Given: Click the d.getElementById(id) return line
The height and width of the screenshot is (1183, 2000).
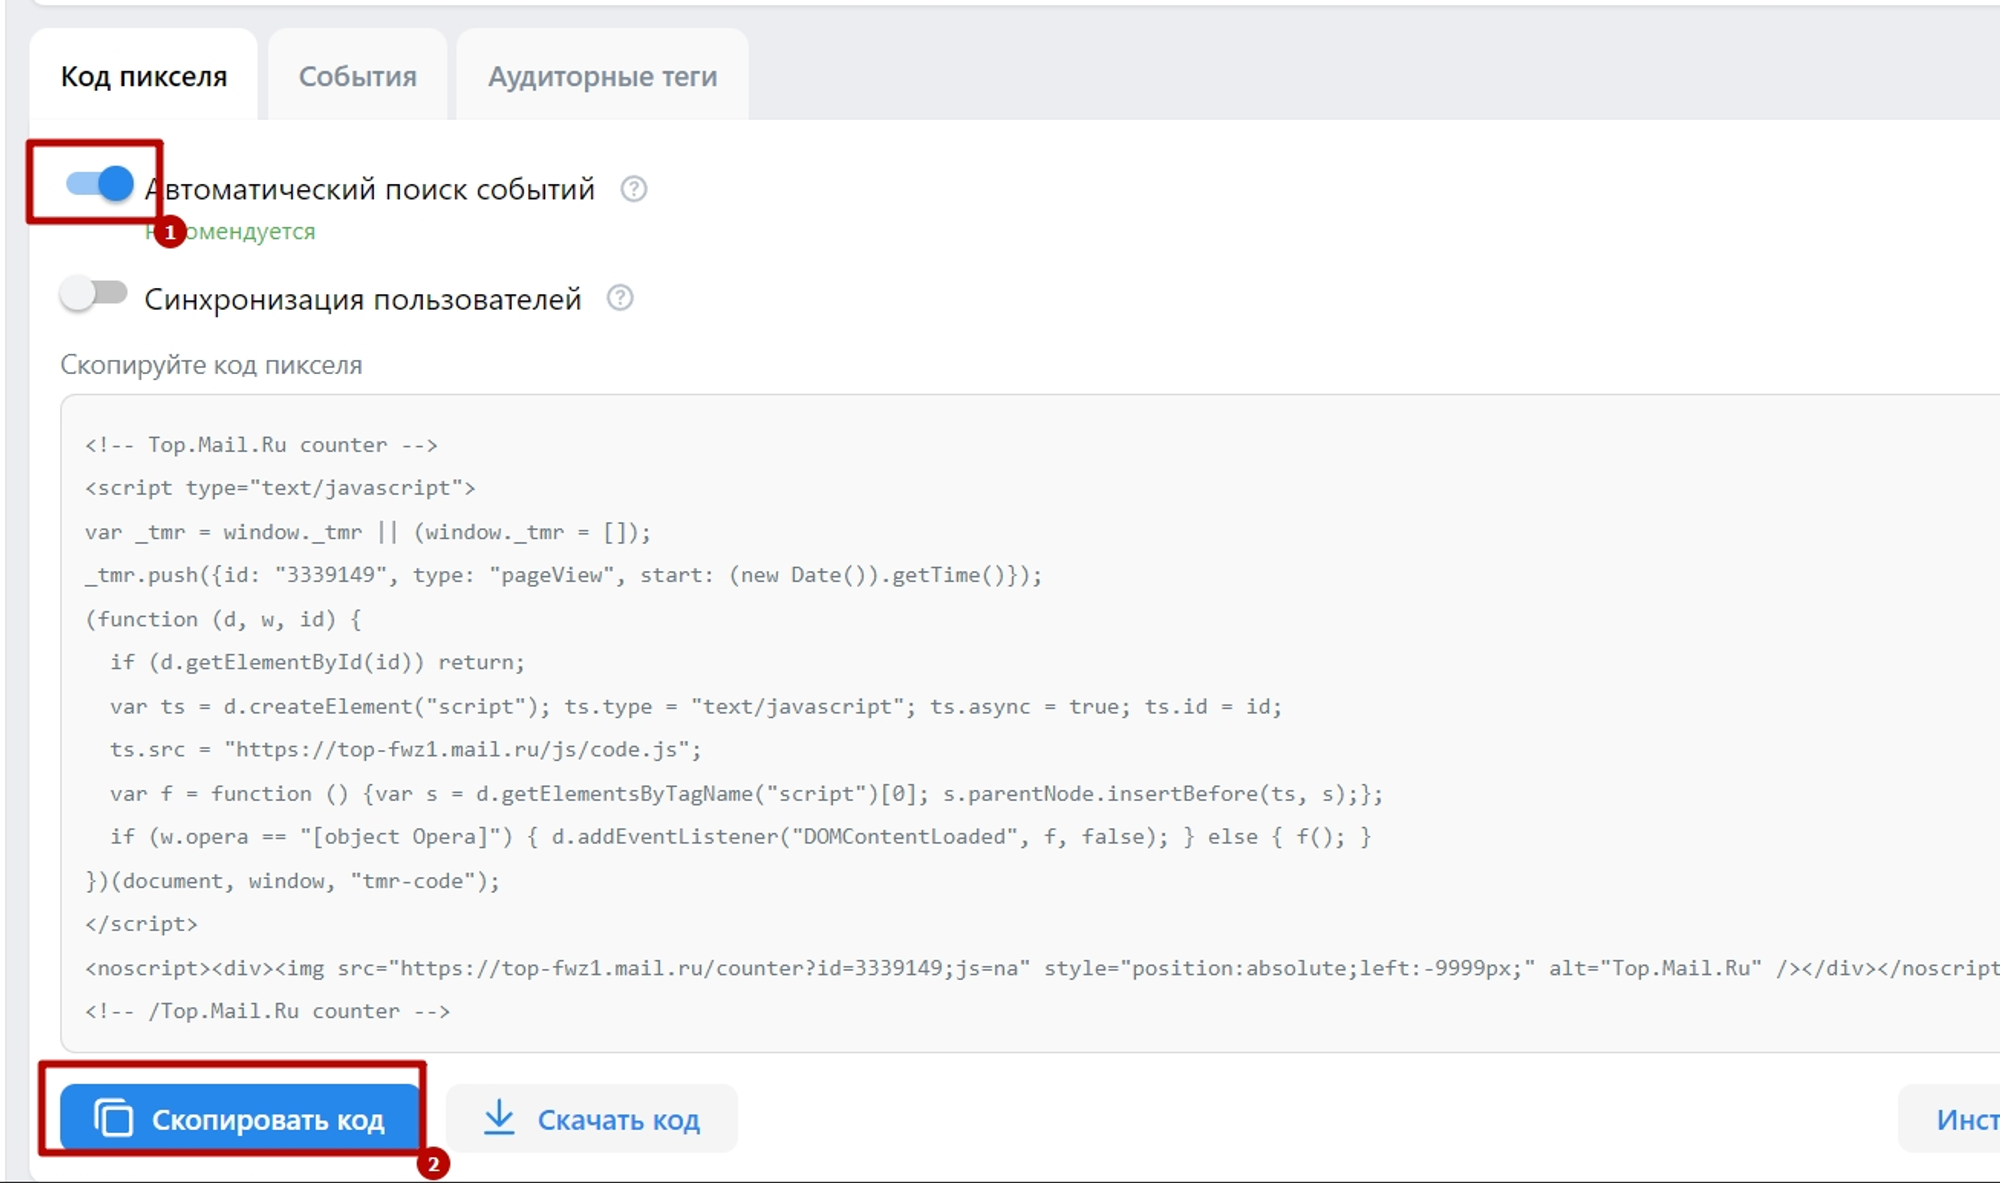Looking at the screenshot, I should [x=317, y=662].
